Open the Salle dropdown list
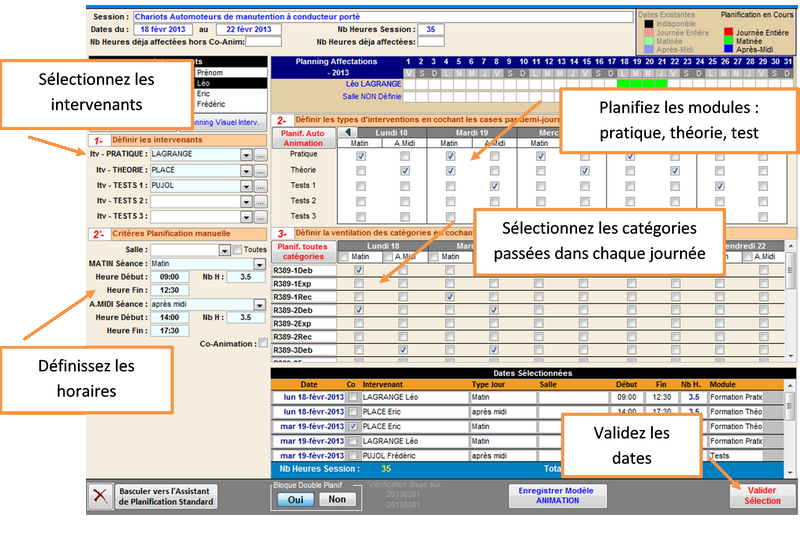The width and height of the screenshot is (800, 534). (x=225, y=250)
